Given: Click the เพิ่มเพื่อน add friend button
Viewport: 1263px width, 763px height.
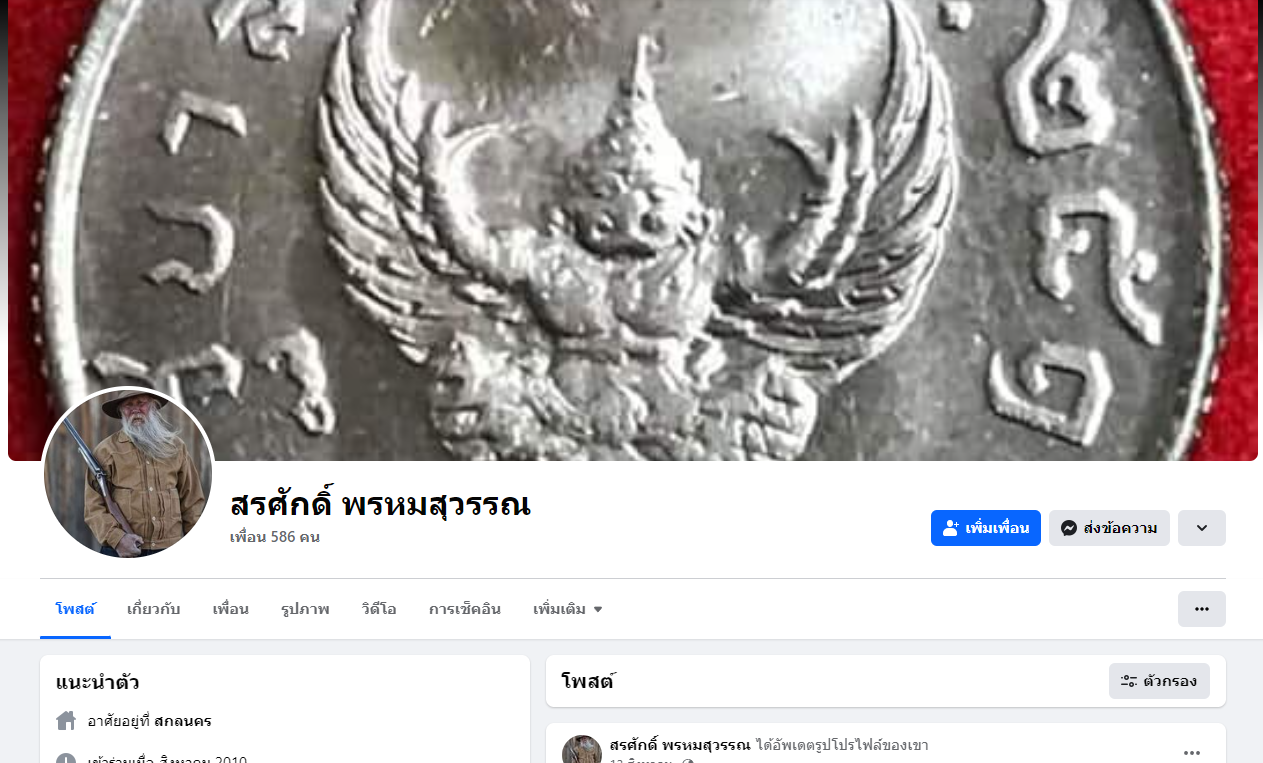Looking at the screenshot, I should click(985, 528).
